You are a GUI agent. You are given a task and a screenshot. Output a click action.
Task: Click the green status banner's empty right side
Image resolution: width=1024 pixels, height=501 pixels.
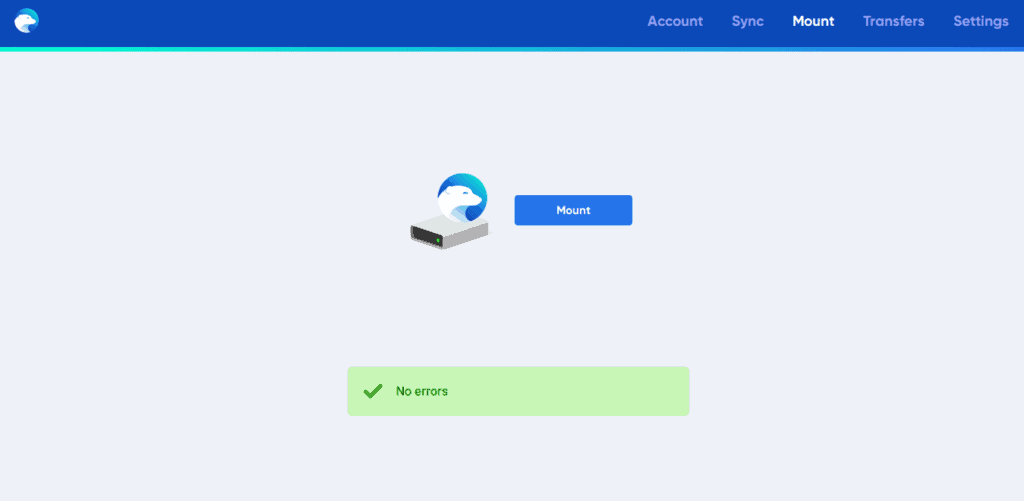pyautogui.click(x=588, y=391)
